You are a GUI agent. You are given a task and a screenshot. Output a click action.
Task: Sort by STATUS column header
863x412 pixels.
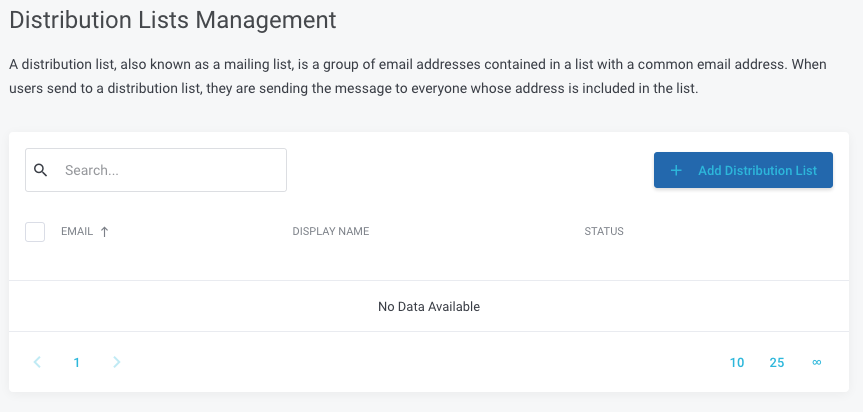pos(604,232)
